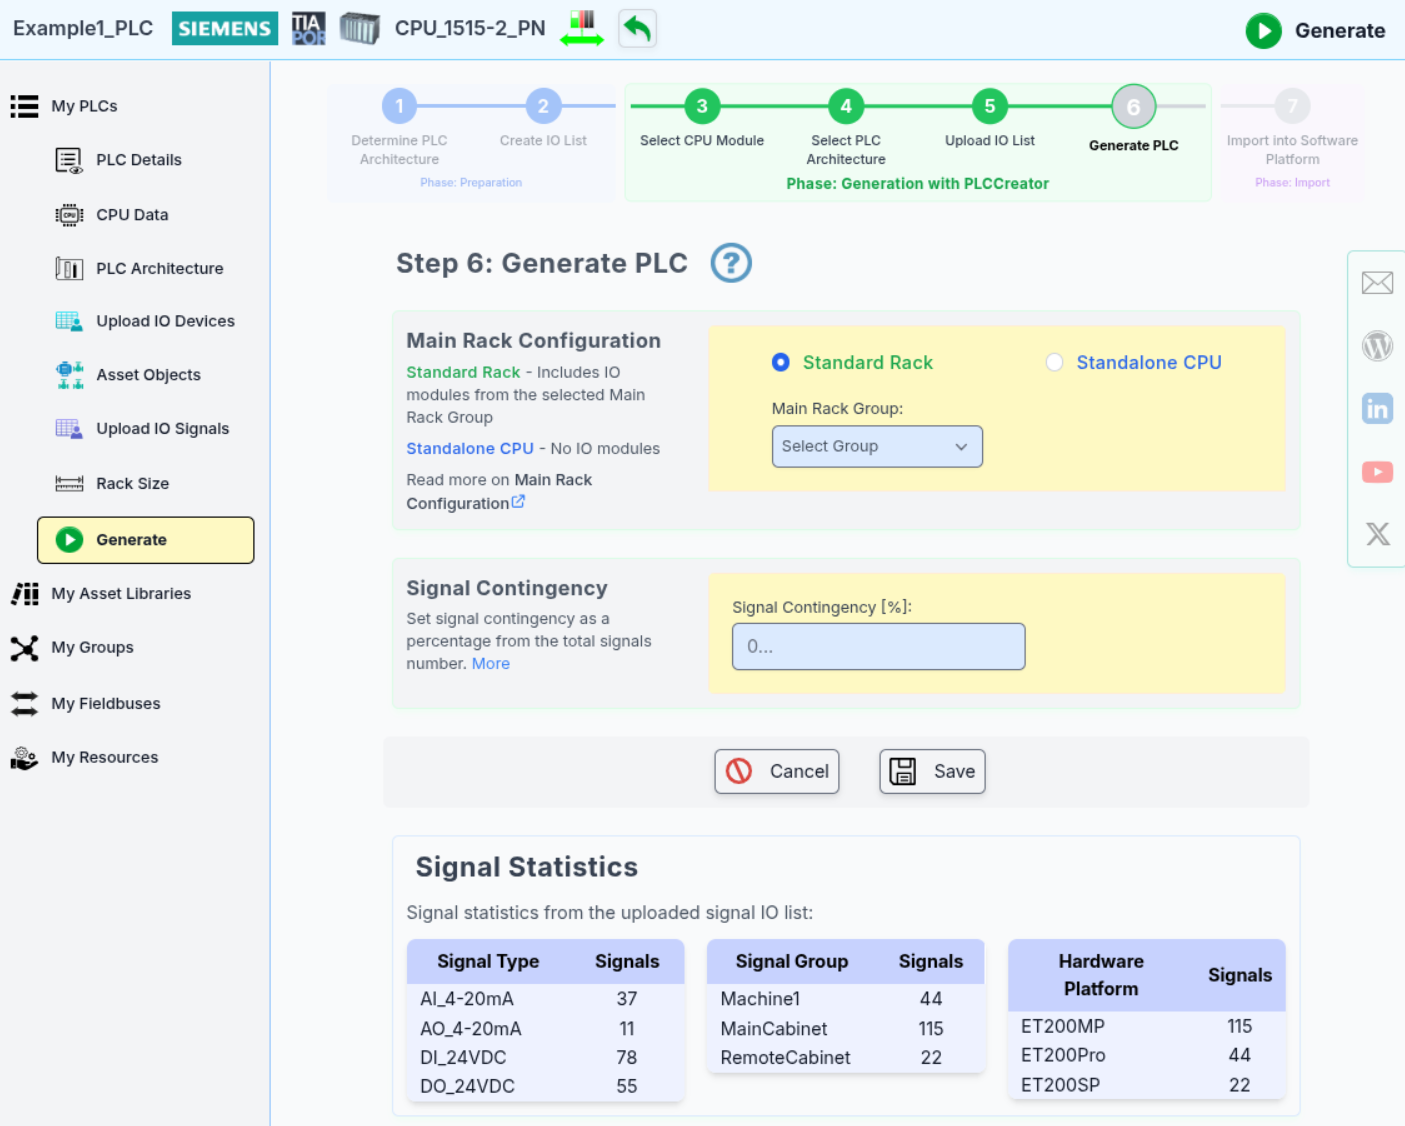
Task: Click the back arrow icon in header
Action: pyautogui.click(x=637, y=29)
